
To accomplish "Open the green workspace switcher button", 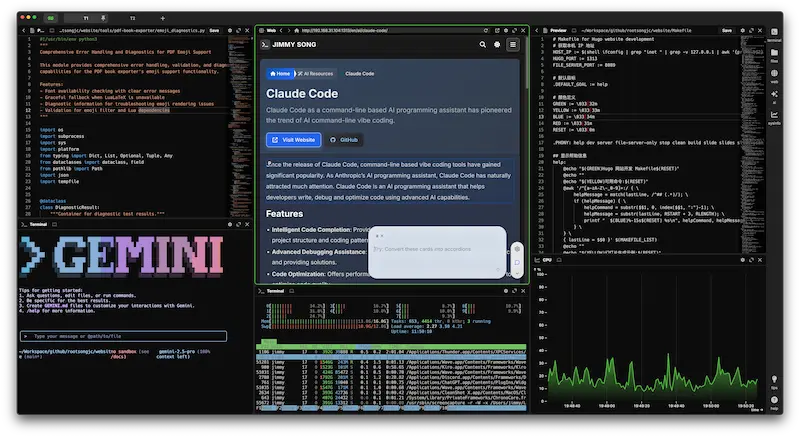I will 51,18.
